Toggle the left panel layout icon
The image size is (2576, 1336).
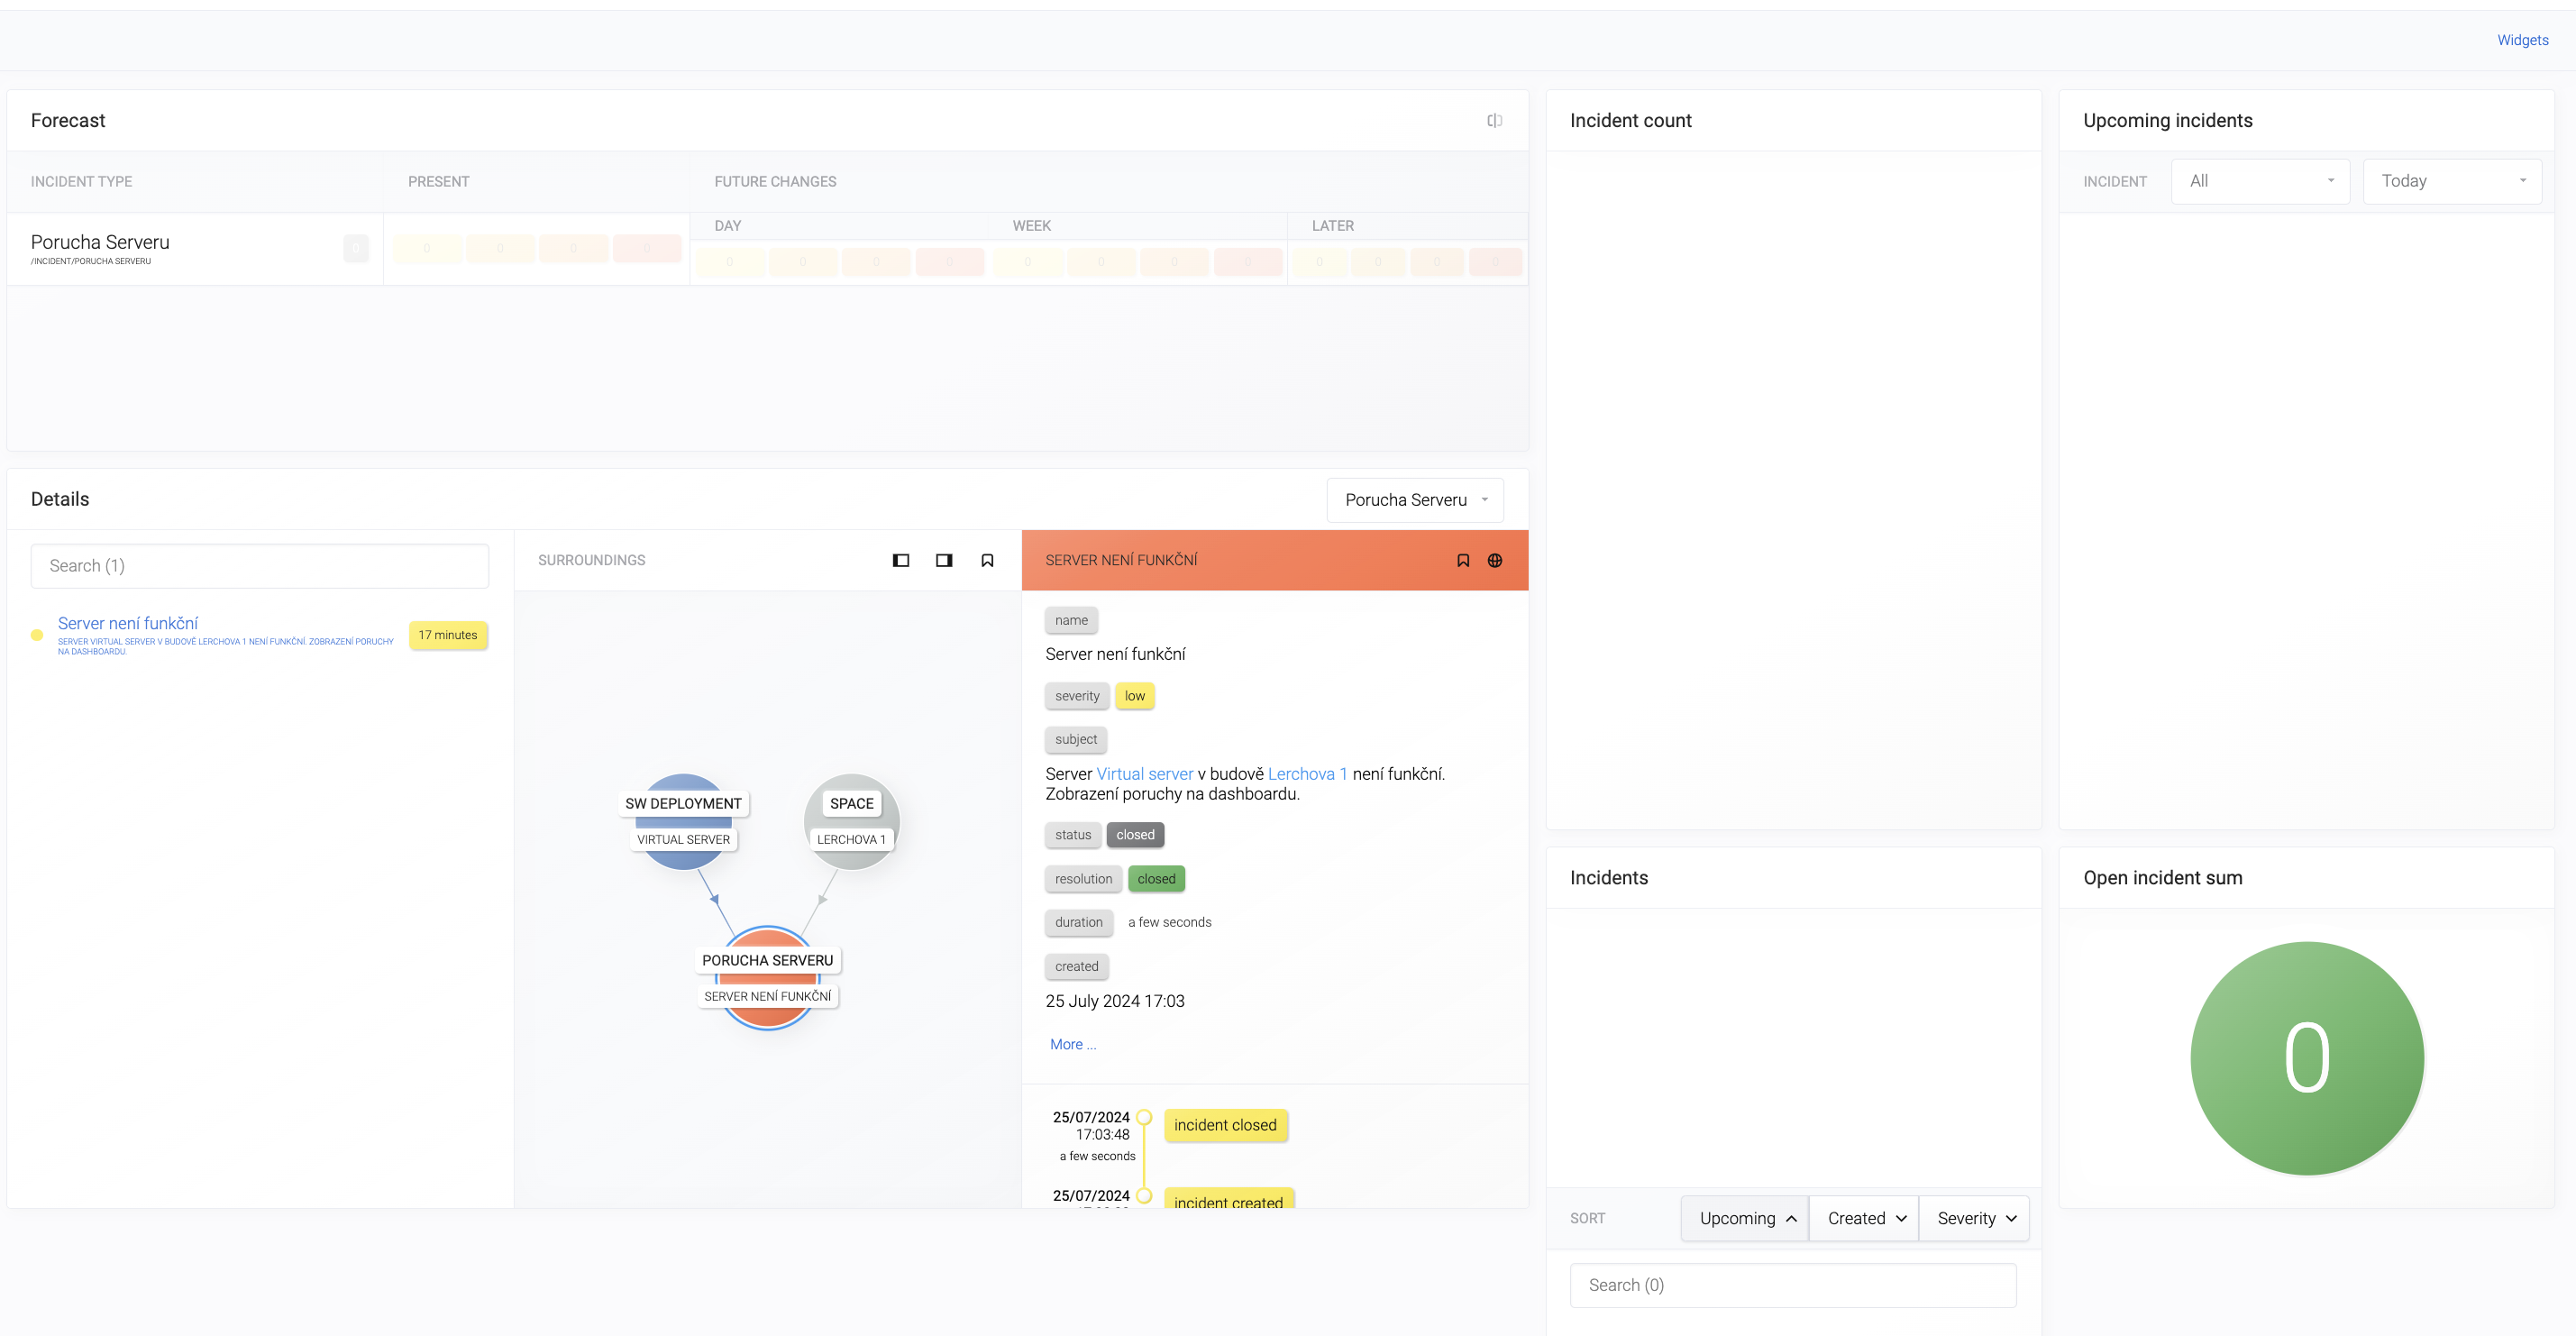click(900, 560)
